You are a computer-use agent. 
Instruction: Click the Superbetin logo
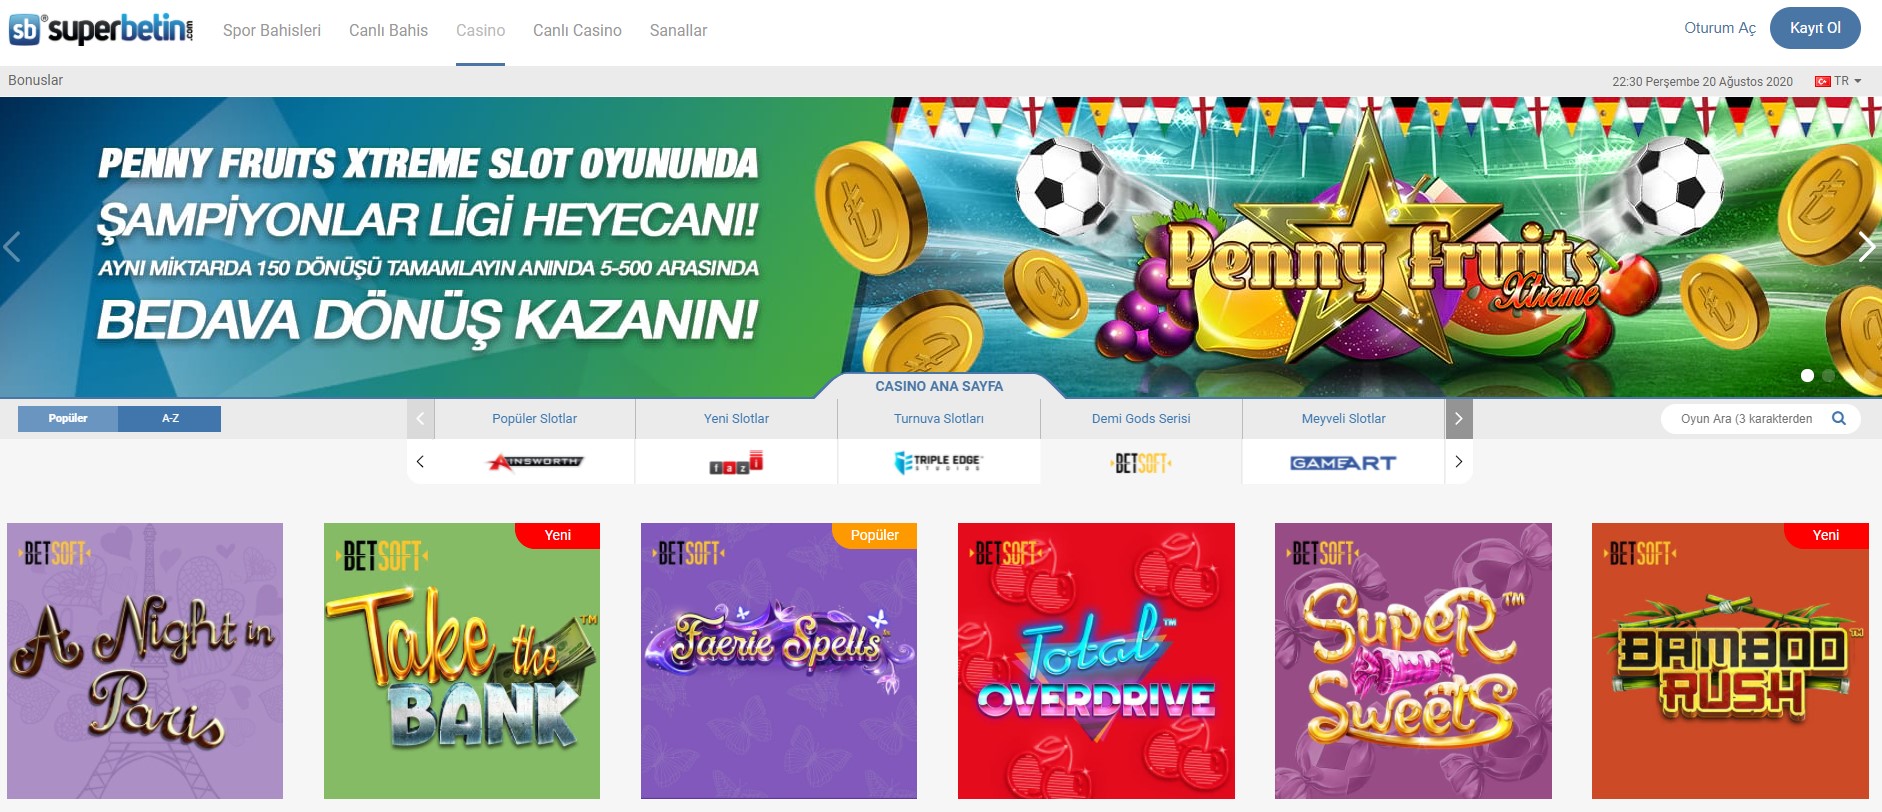pos(101,29)
